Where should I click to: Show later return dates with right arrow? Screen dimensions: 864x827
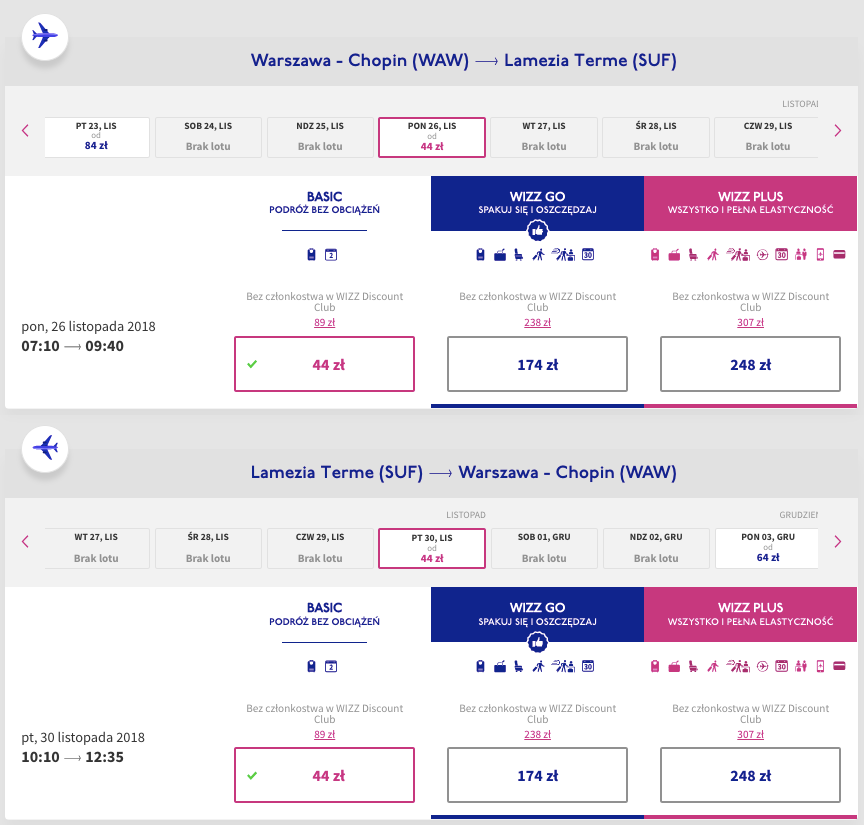838,541
